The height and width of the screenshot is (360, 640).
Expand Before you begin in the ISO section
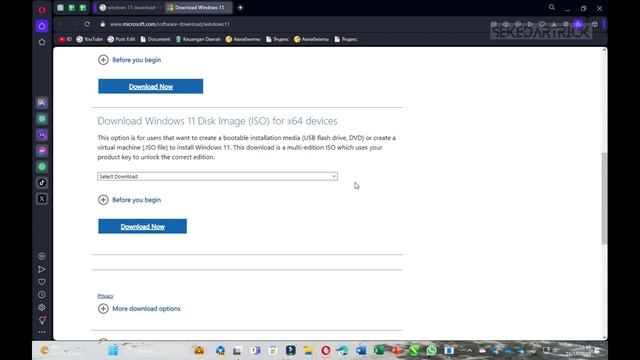pos(129,200)
